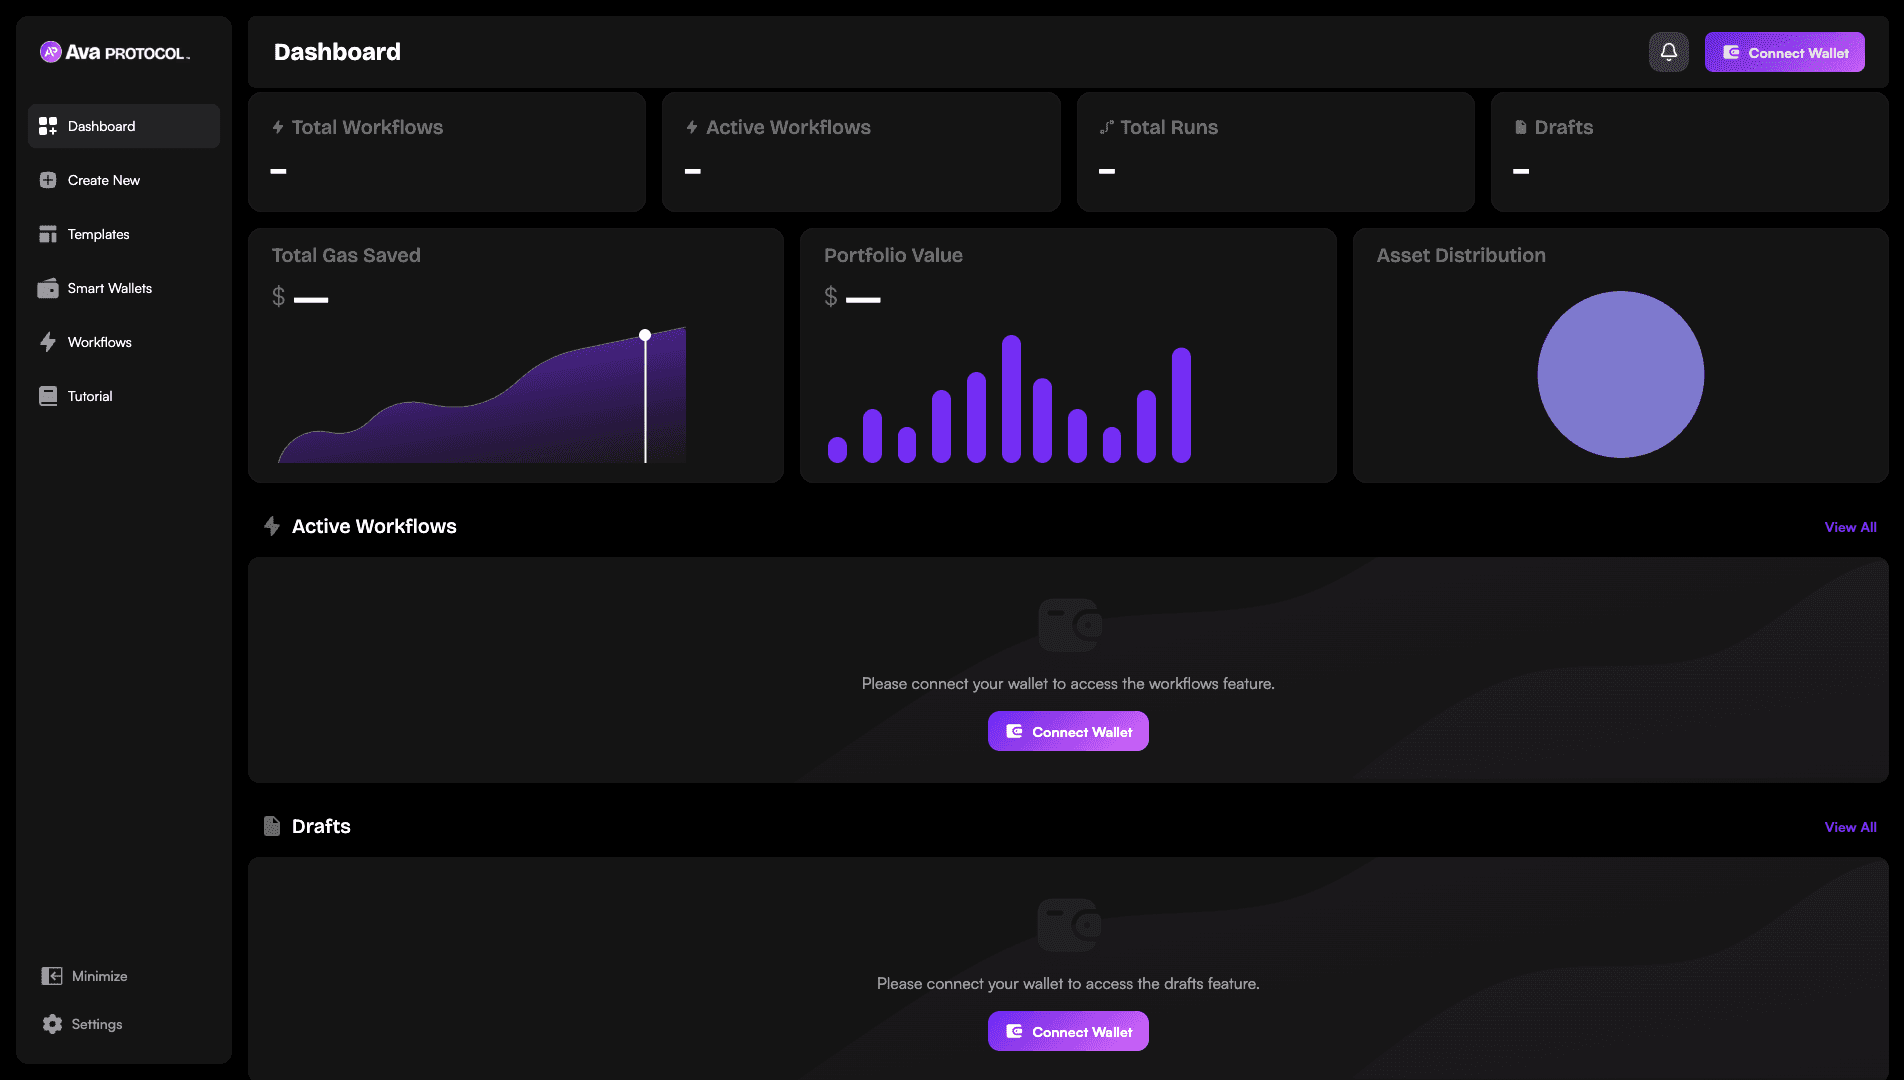Open notifications bell icon
The width and height of the screenshot is (1904, 1080).
[x=1668, y=52]
